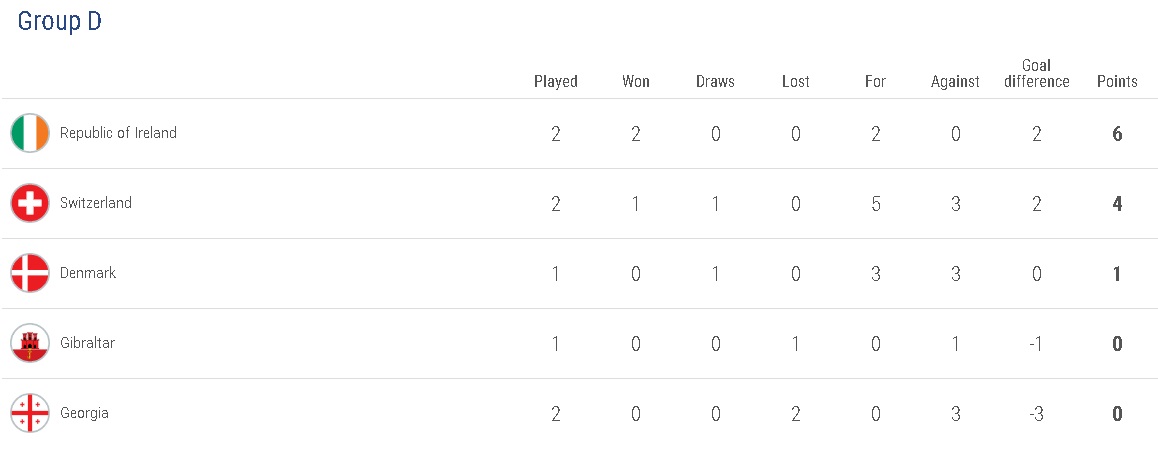Click the Won column header
The height and width of the screenshot is (452, 1158).
[x=636, y=82]
